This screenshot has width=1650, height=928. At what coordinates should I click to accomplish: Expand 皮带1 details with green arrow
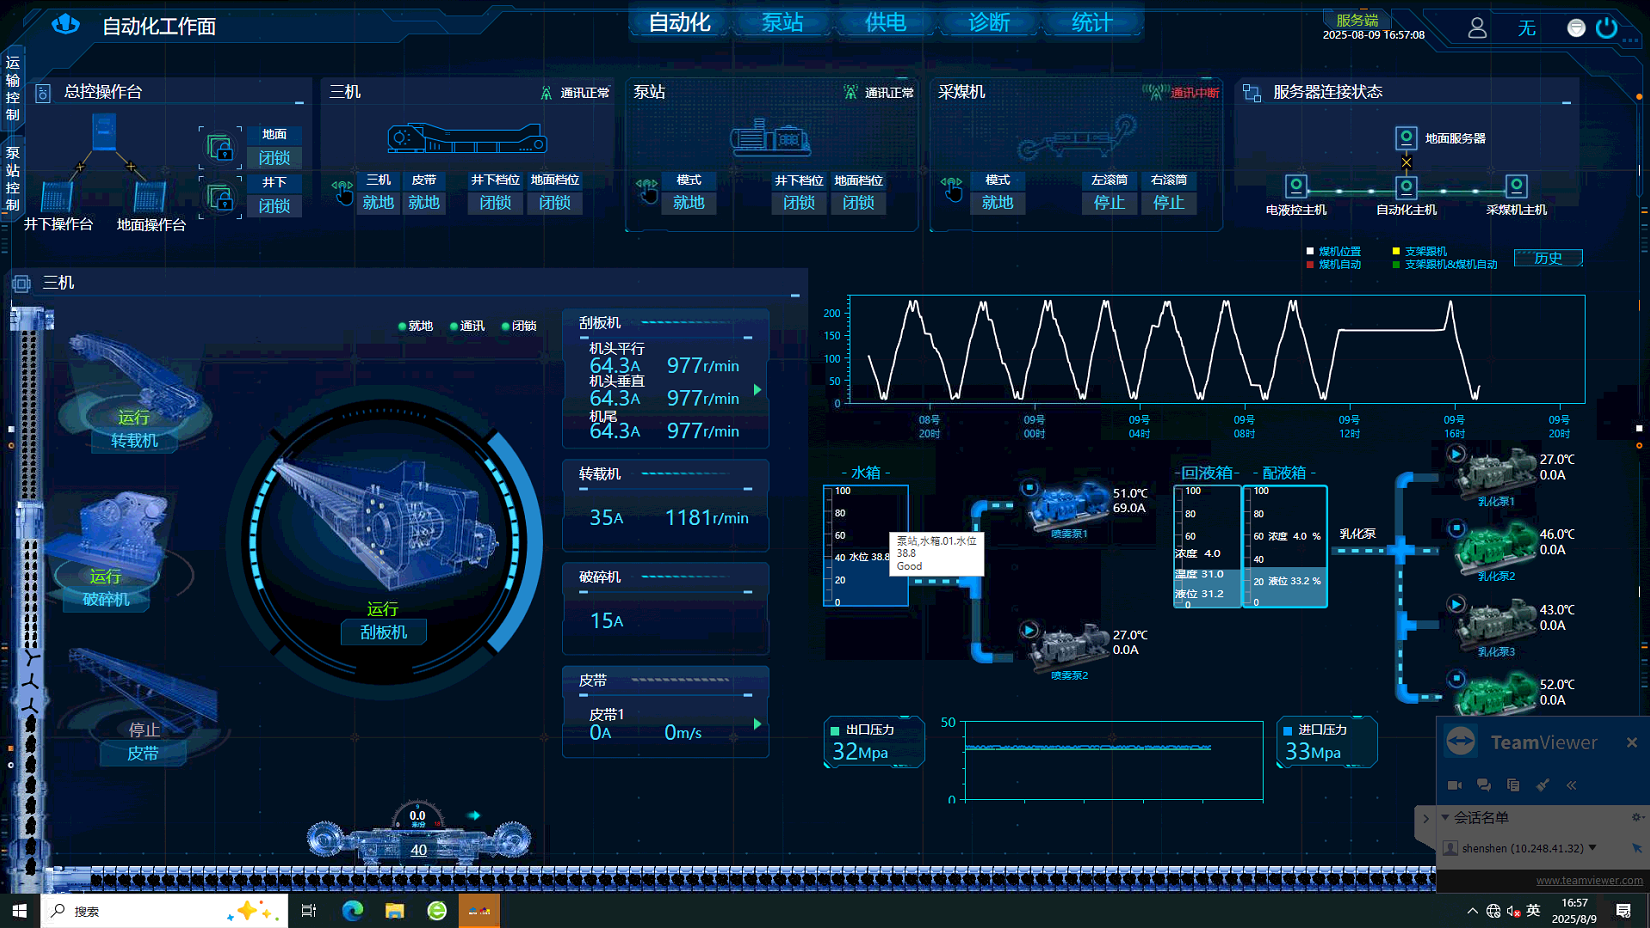click(x=757, y=724)
